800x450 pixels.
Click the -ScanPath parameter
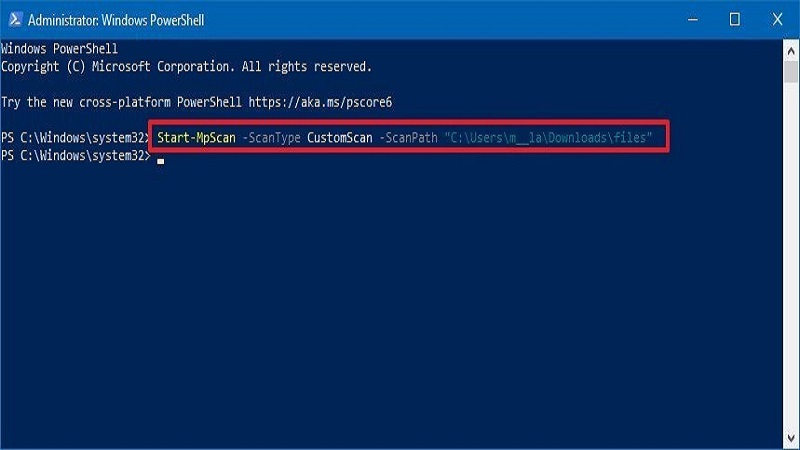point(410,137)
